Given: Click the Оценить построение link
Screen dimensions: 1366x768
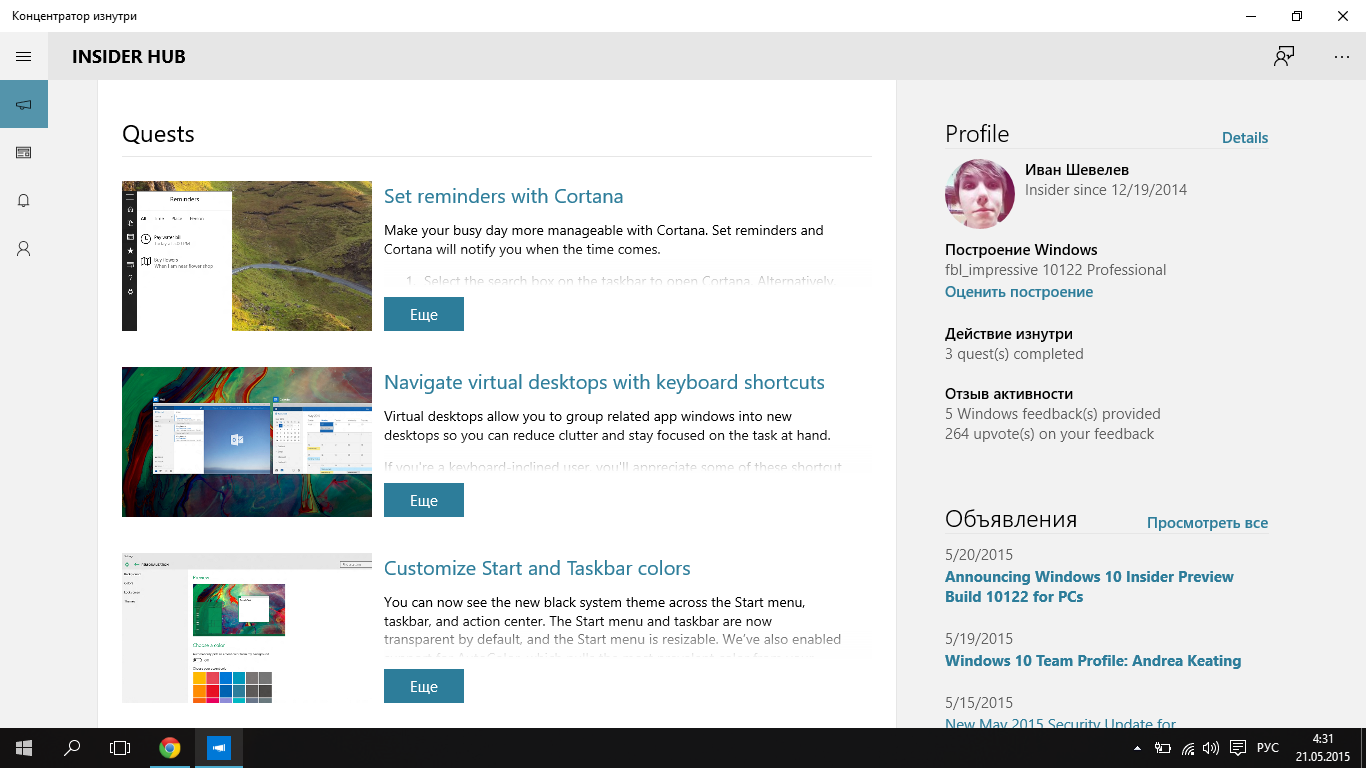Looking at the screenshot, I should (x=1019, y=292).
